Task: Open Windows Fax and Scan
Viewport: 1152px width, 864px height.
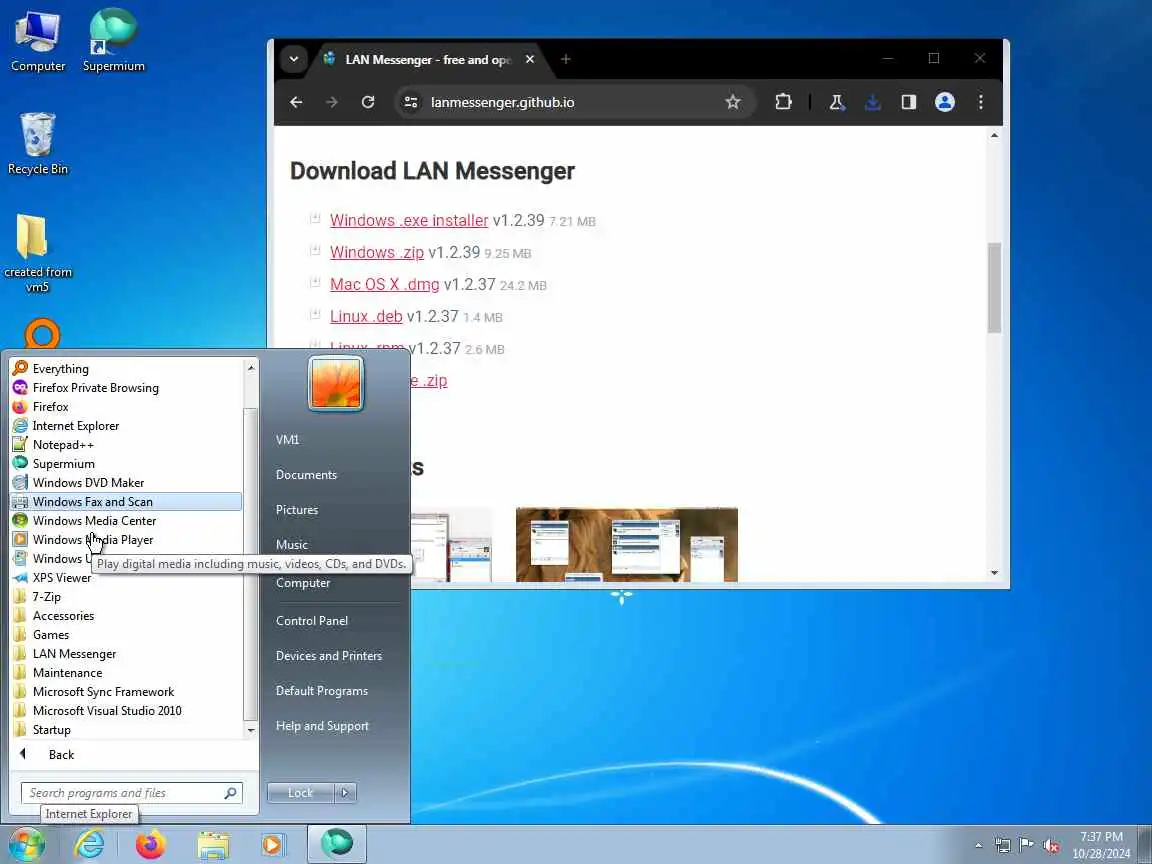Action: pos(126,502)
